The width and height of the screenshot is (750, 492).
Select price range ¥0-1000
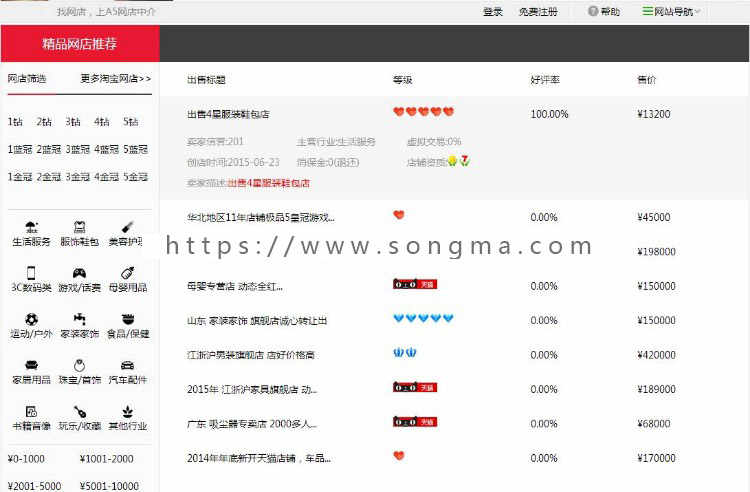[26, 459]
